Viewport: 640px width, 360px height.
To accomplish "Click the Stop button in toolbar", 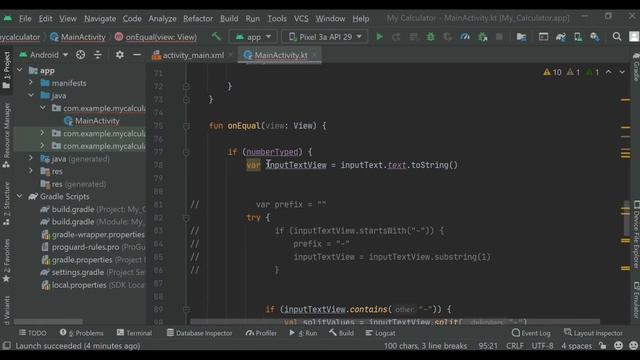I will click(x=499, y=37).
